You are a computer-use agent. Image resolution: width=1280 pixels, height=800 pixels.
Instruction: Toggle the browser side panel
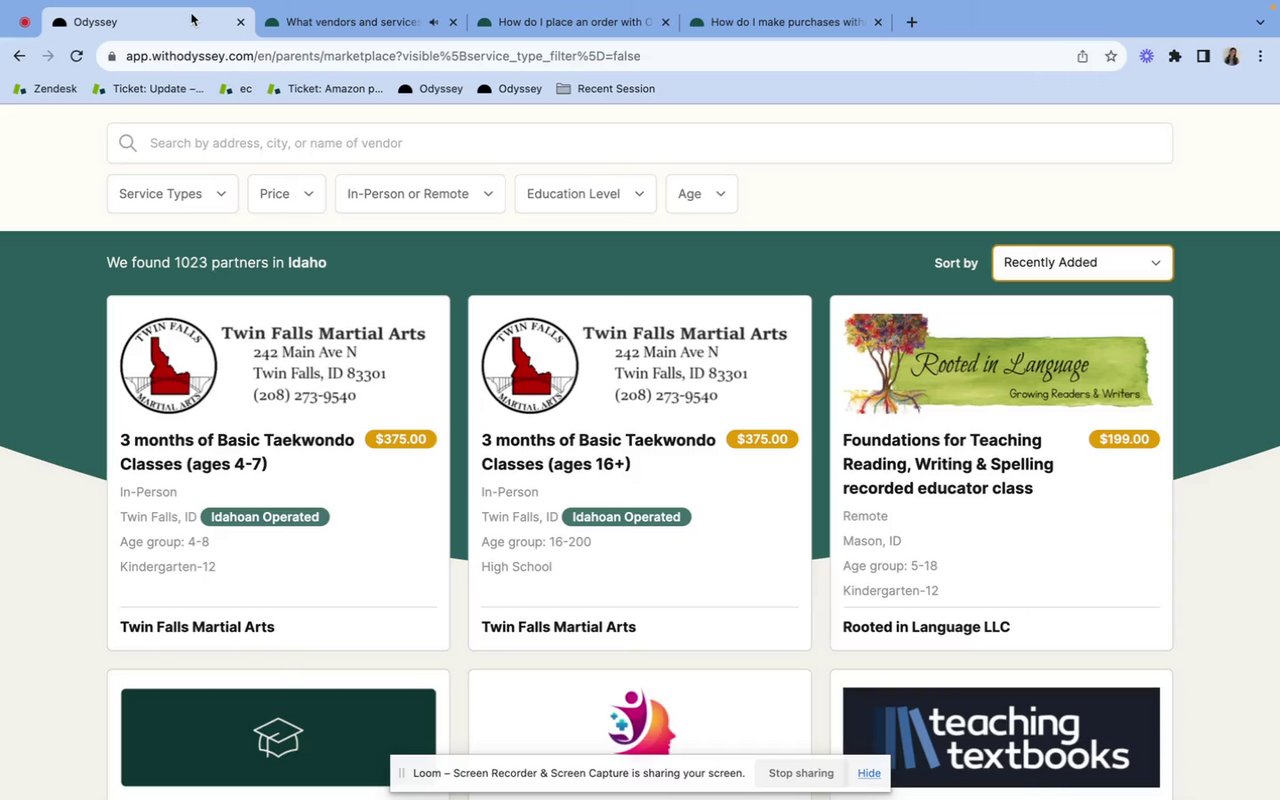pos(1203,57)
